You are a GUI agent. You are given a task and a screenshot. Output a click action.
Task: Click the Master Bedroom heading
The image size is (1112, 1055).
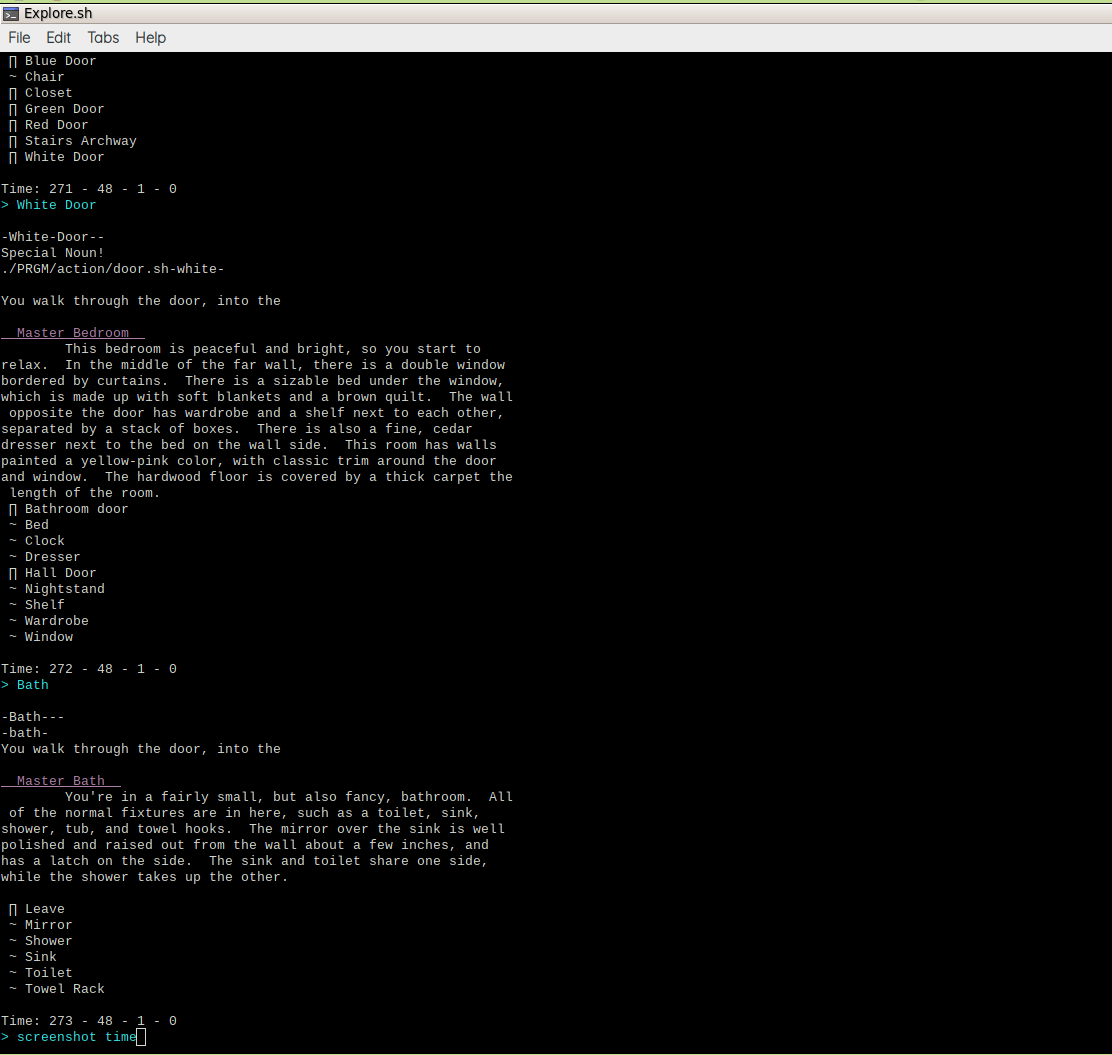73,333
